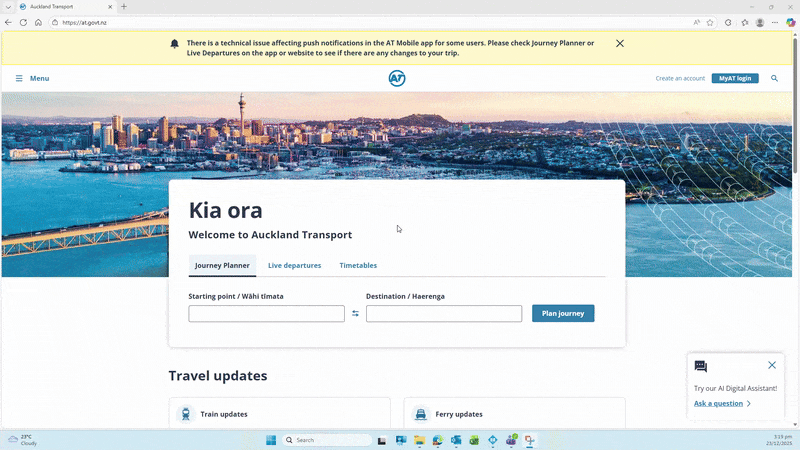Image resolution: width=800 pixels, height=450 pixels.
Task: Open browser tab actions dropdown
Action: pyautogui.click(x=8, y=6)
